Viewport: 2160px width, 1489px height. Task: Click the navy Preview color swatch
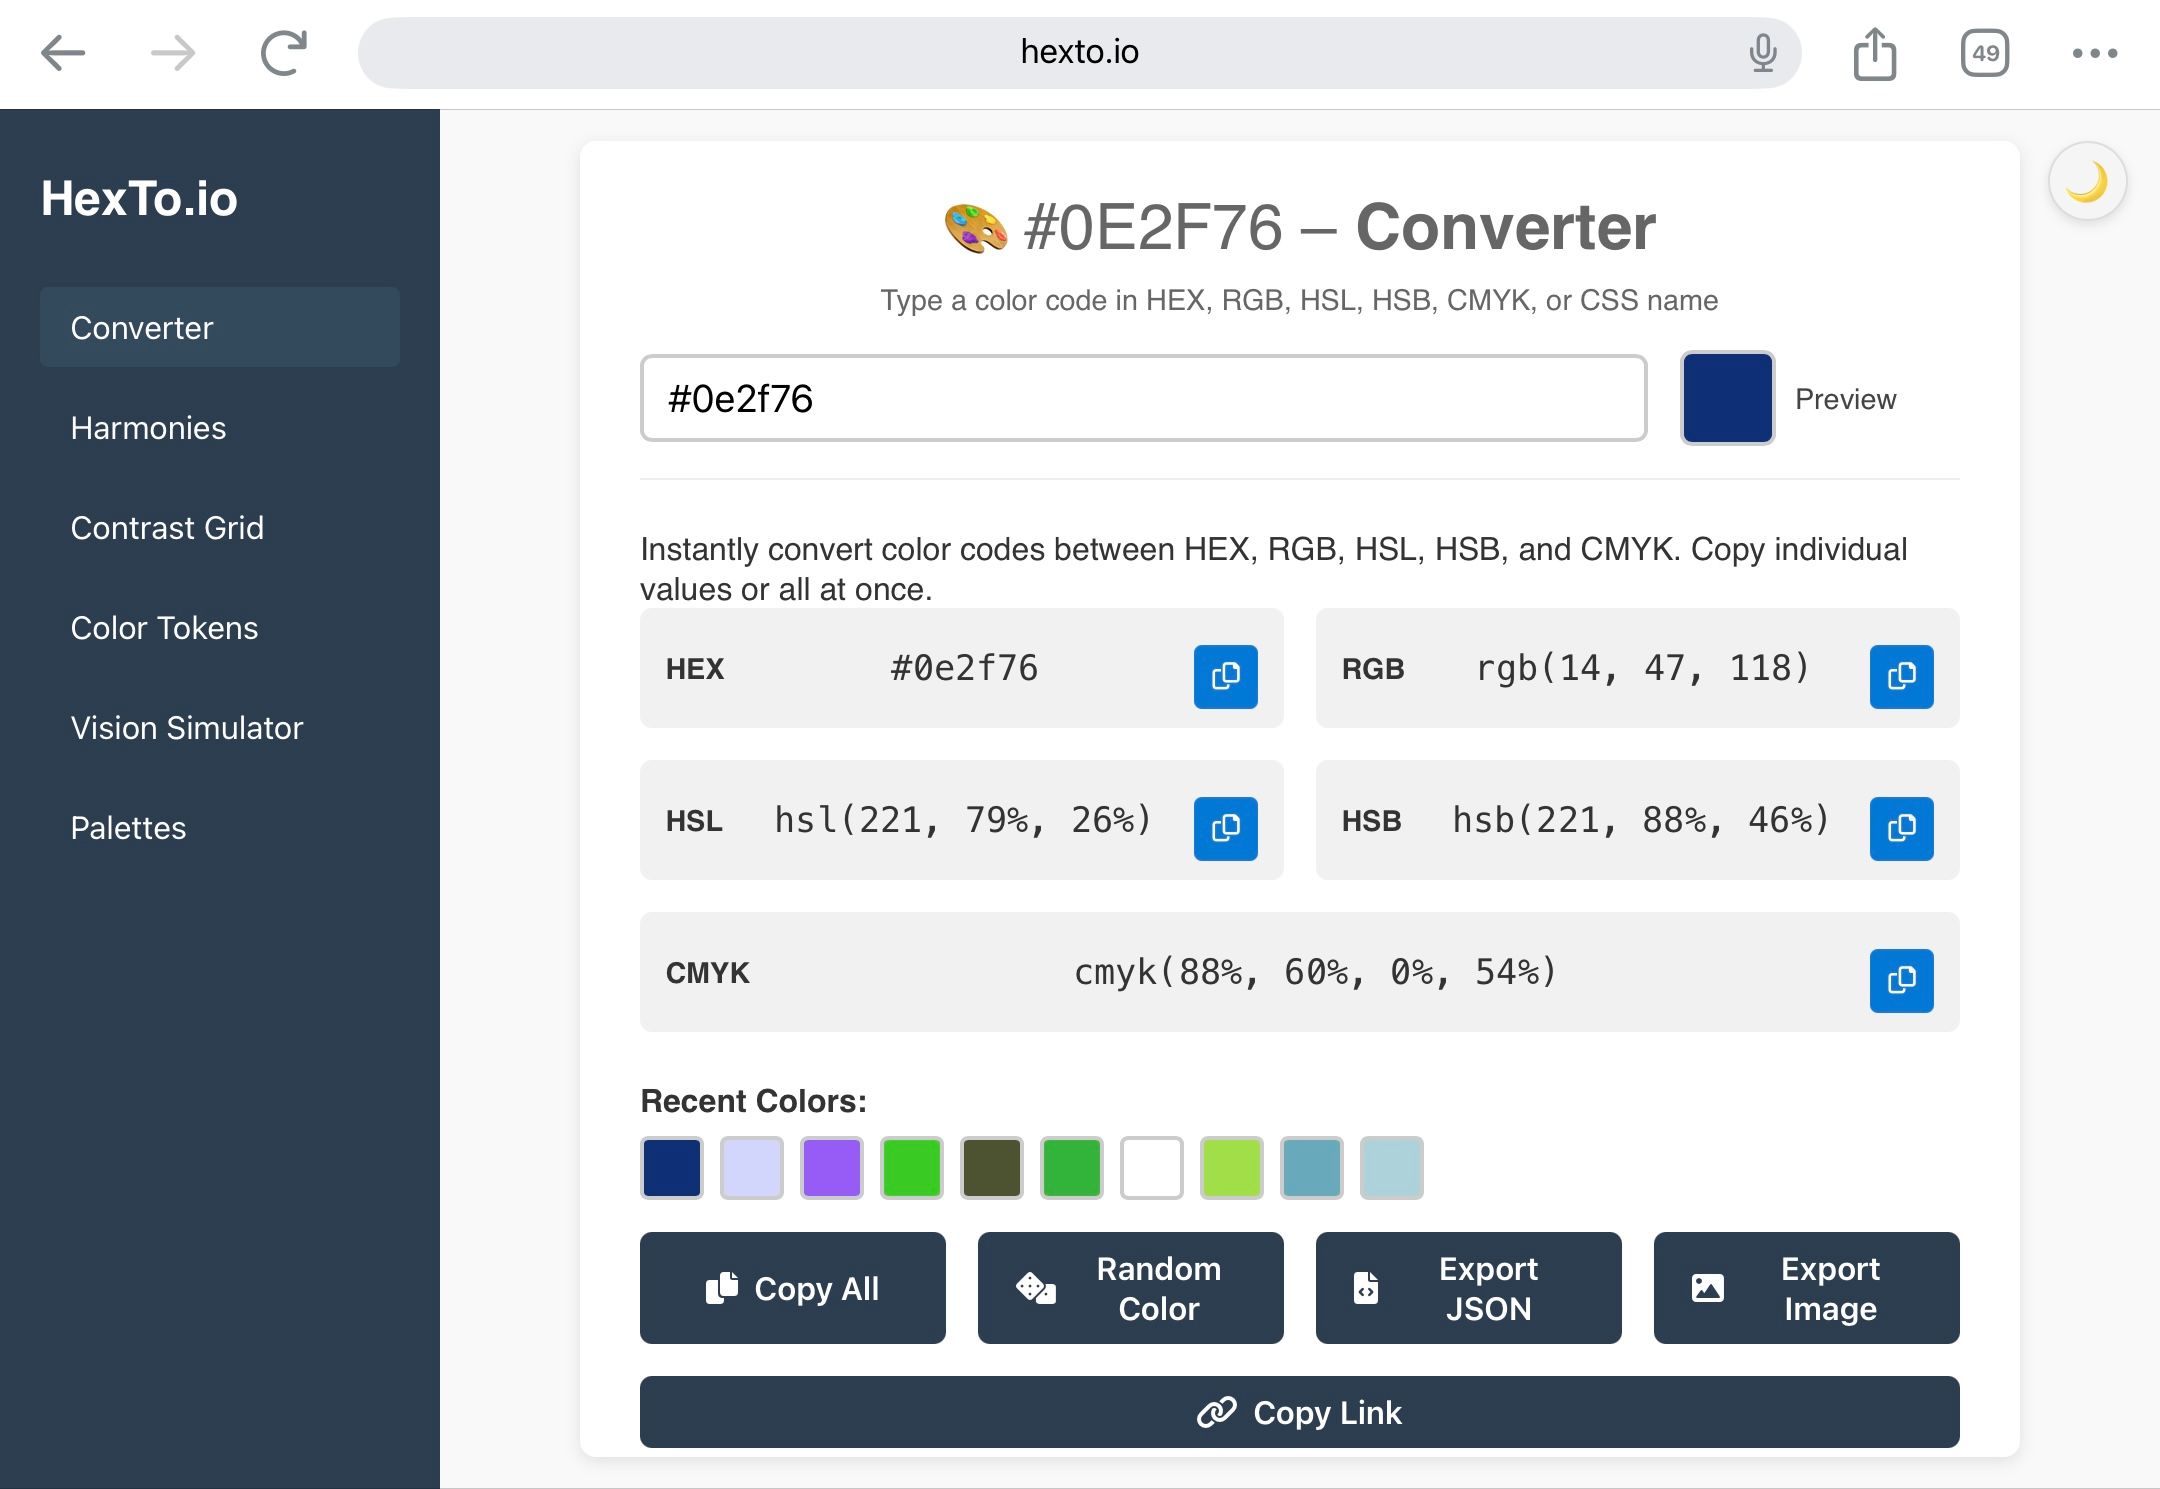coord(1727,398)
